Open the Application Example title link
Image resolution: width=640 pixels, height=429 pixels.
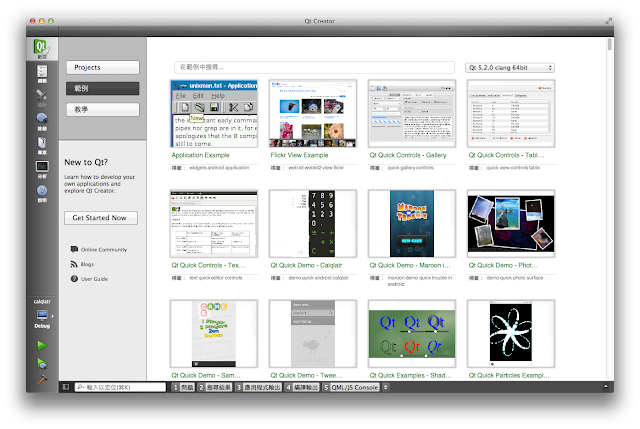pos(200,155)
